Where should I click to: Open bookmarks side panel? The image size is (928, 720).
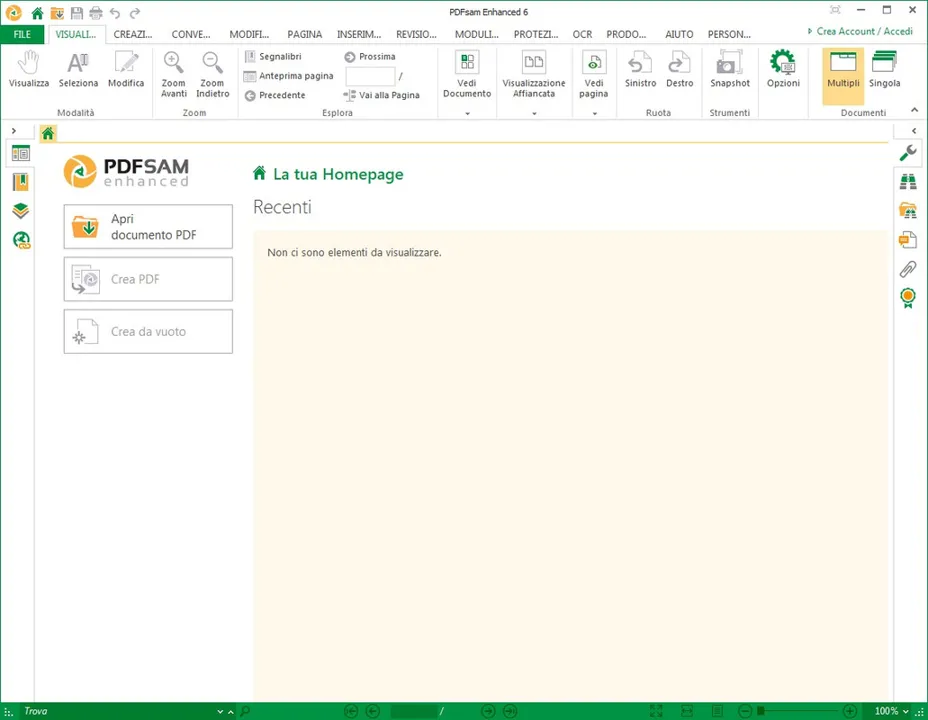coord(21,182)
